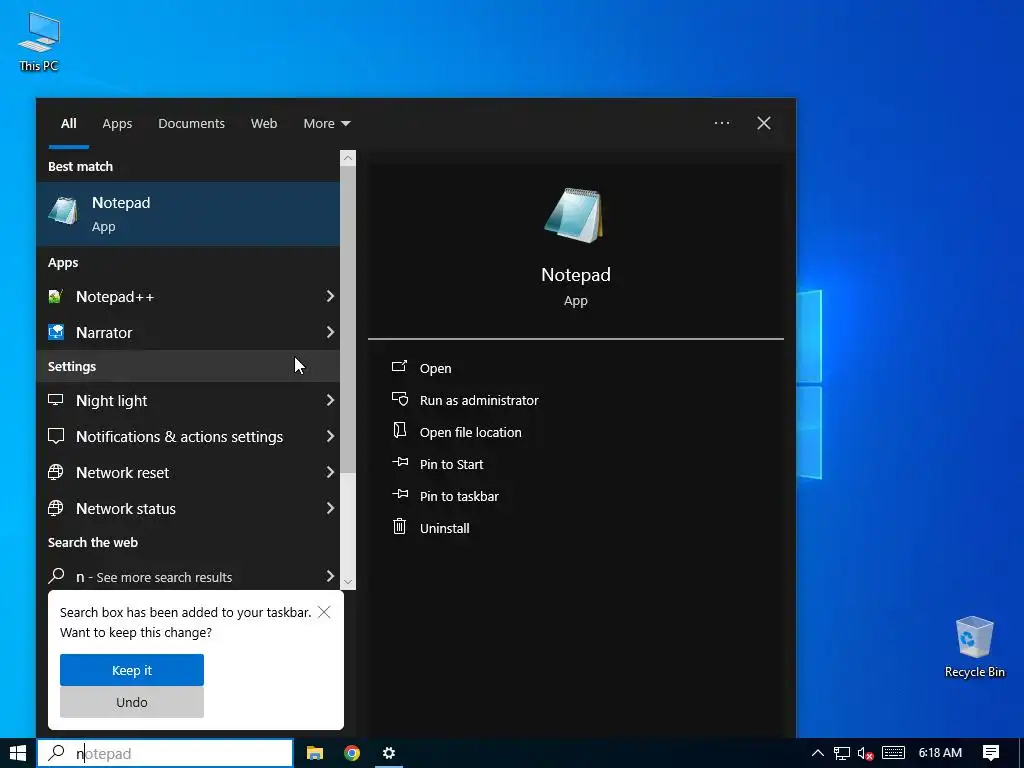Expand the Notepad++ result chevron
This screenshot has height=768, width=1024.
coord(330,296)
